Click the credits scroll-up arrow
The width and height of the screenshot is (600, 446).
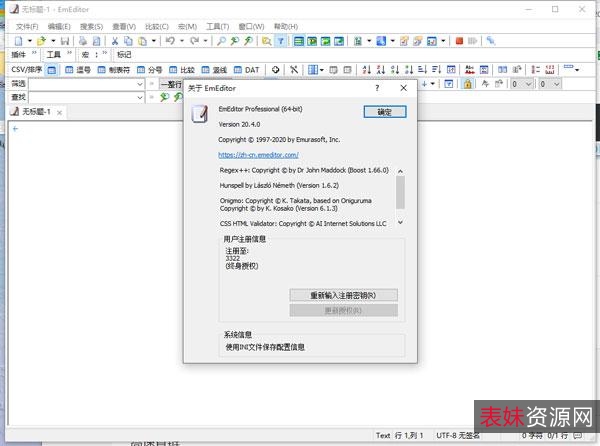click(x=400, y=171)
